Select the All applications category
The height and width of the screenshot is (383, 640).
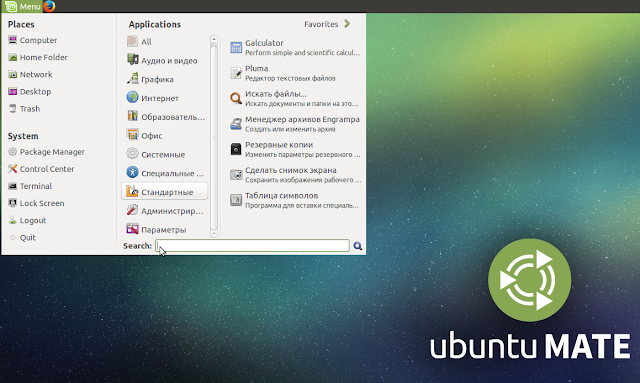point(164,42)
